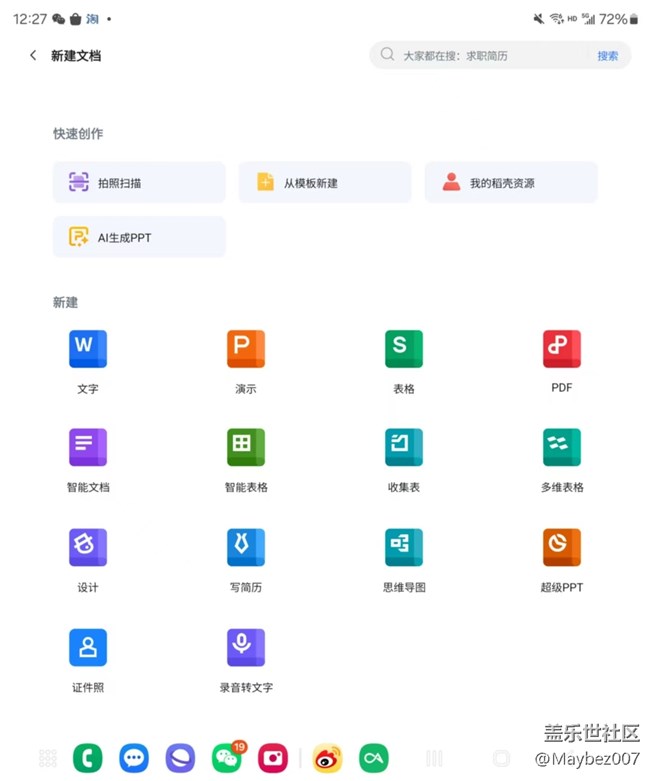Image resolution: width=650 pixels, height=781 pixels.
Task: Create a new 智能文档
Action: click(88, 461)
